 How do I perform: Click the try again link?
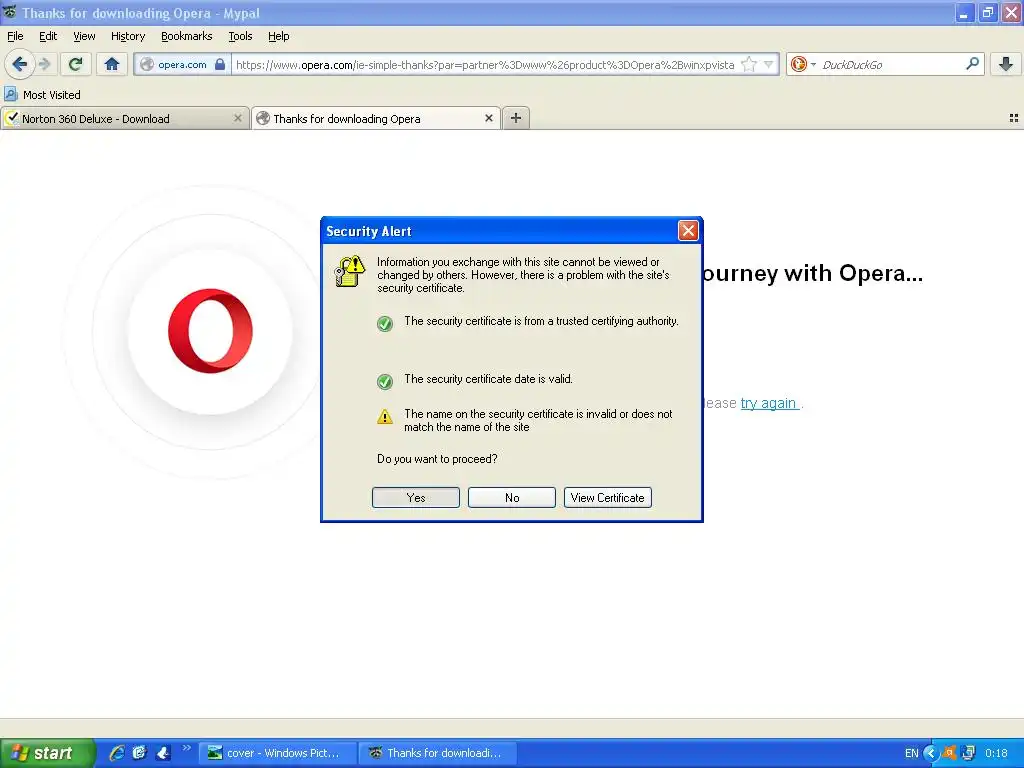point(769,403)
